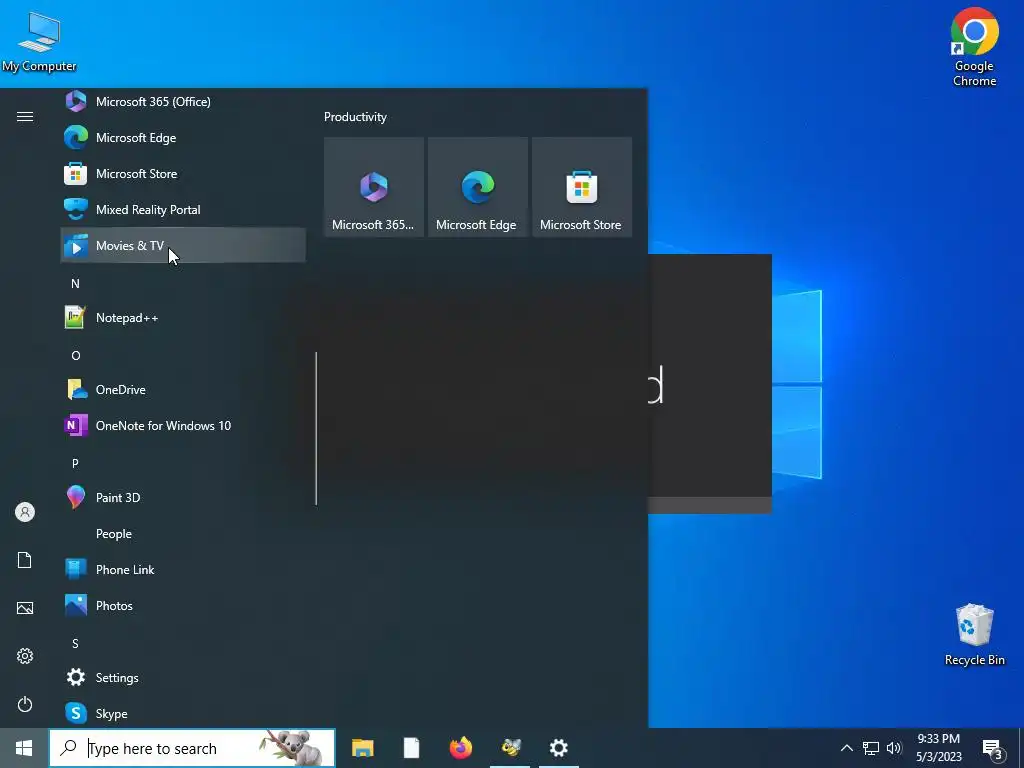Screen dimensions: 1024x768
Task: Open the Photos app
Action: tap(183, 605)
